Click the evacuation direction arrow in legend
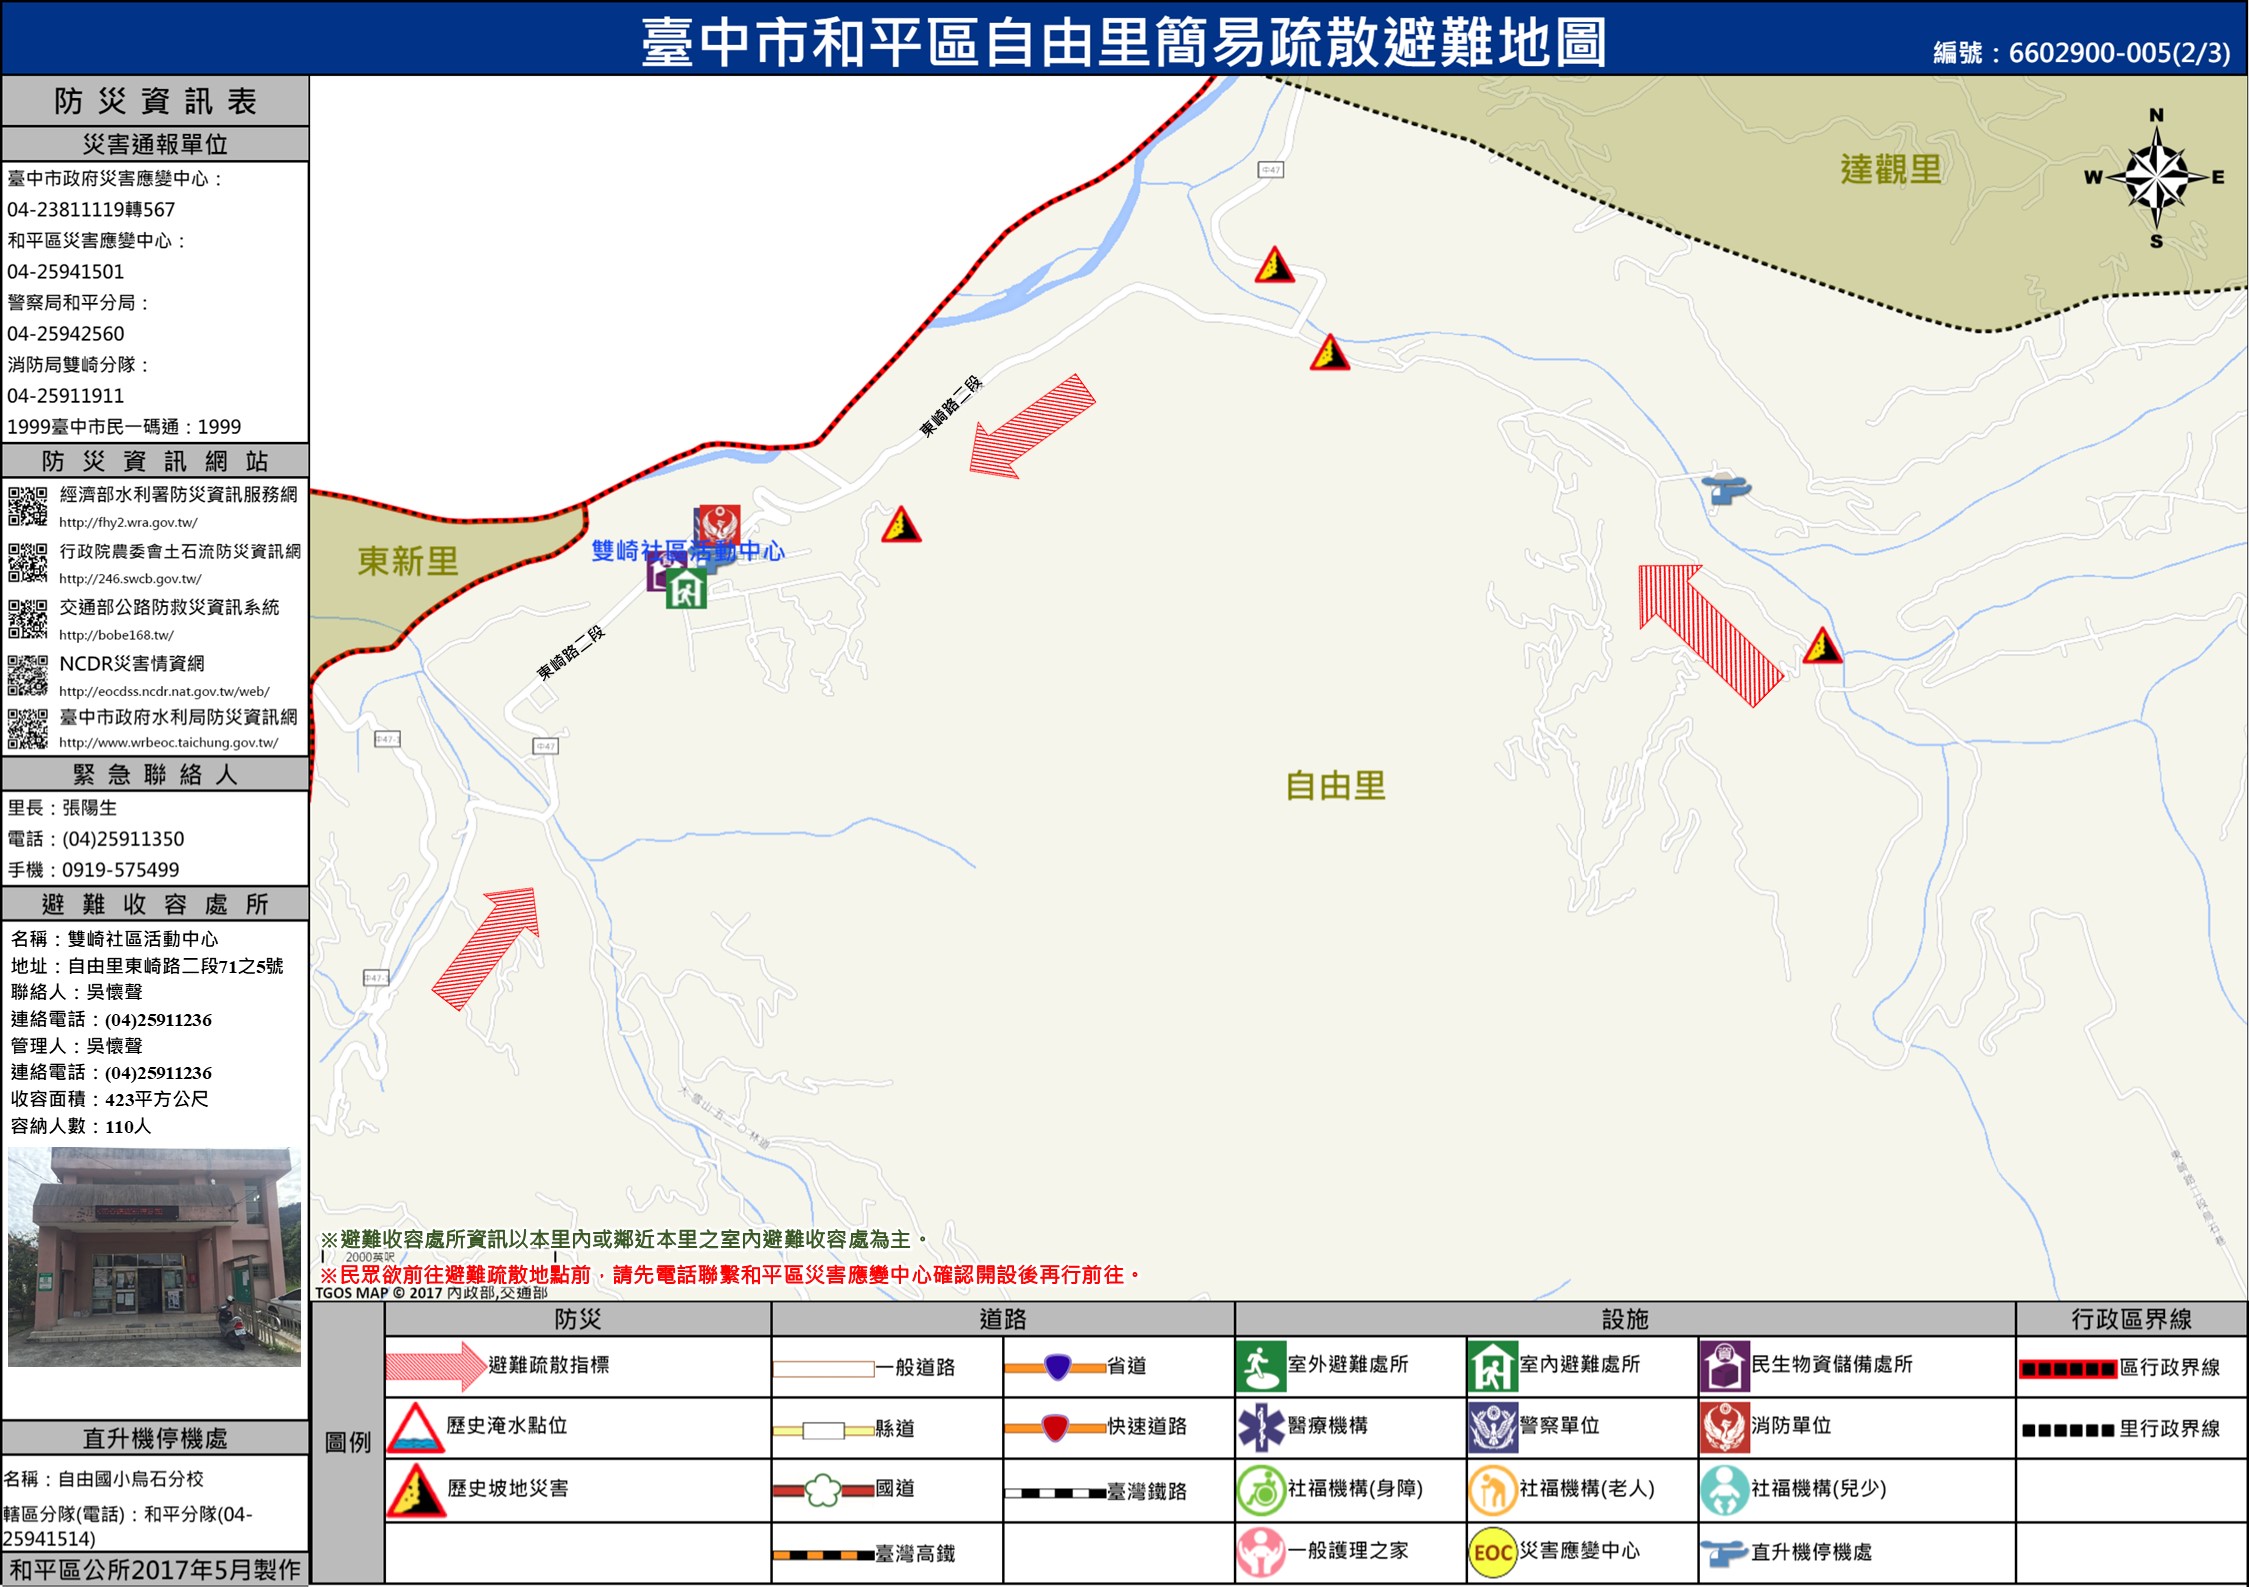2249x1587 pixels. [x=435, y=1366]
